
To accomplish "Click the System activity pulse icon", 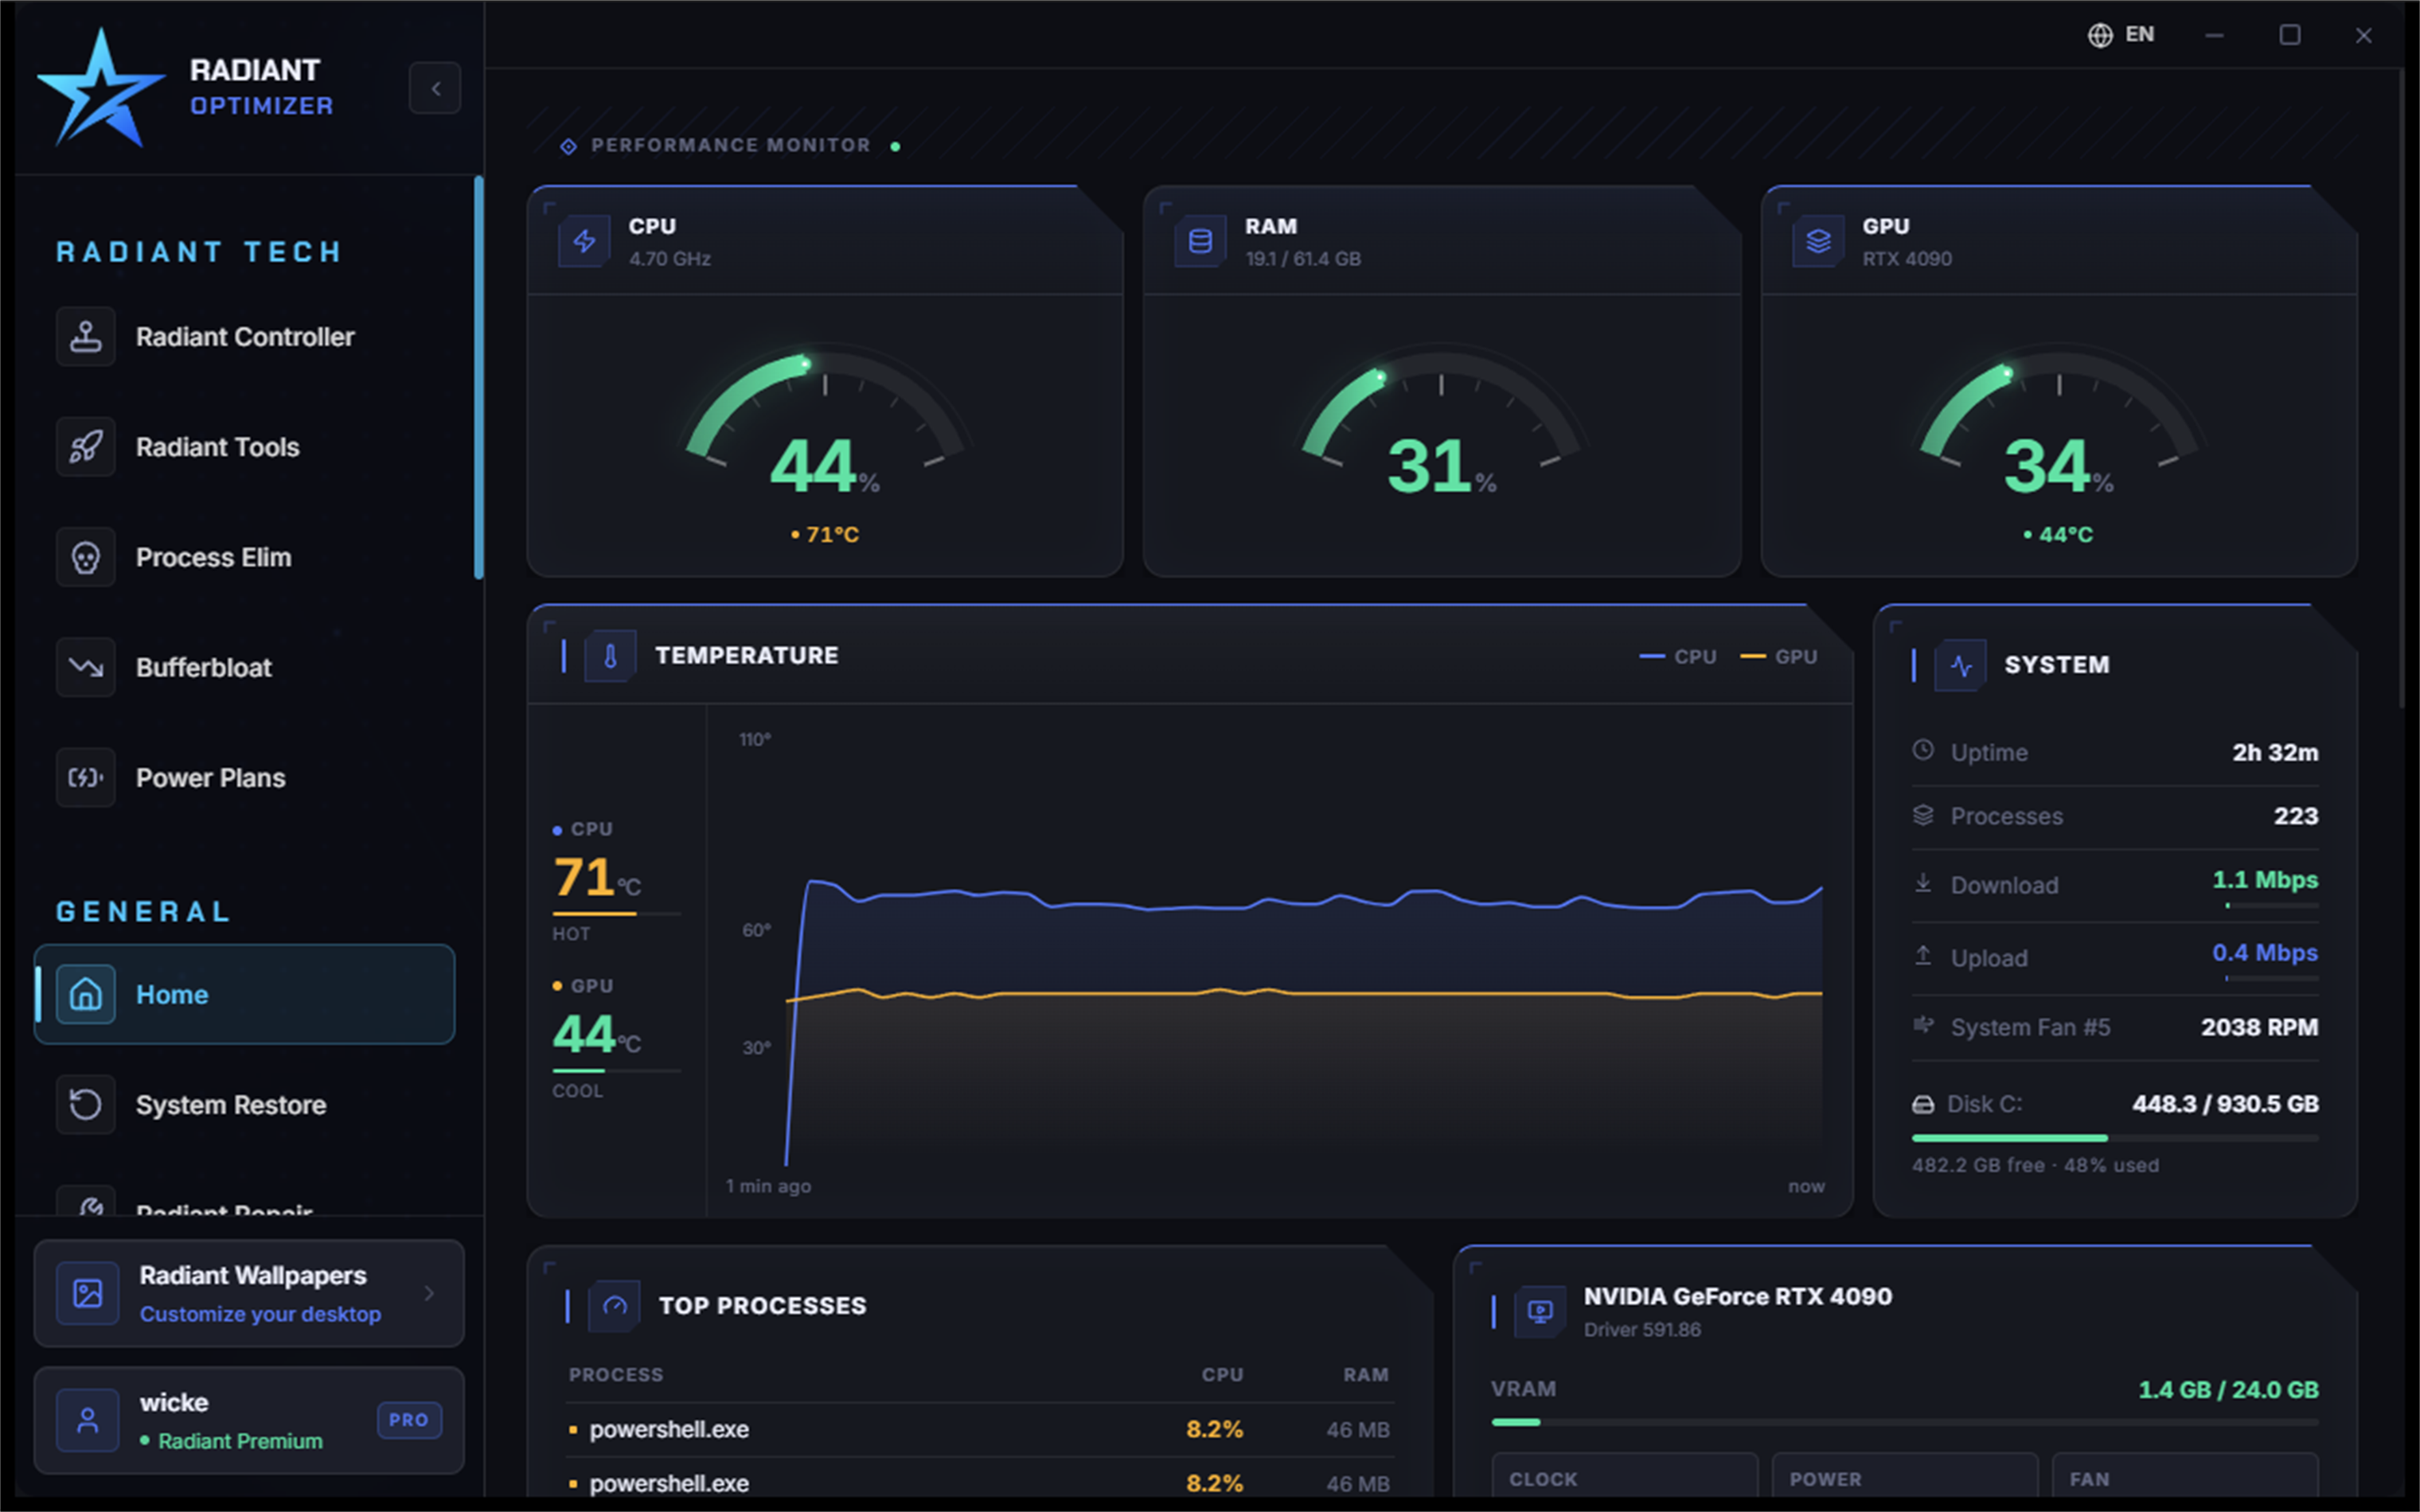I will (x=1961, y=665).
